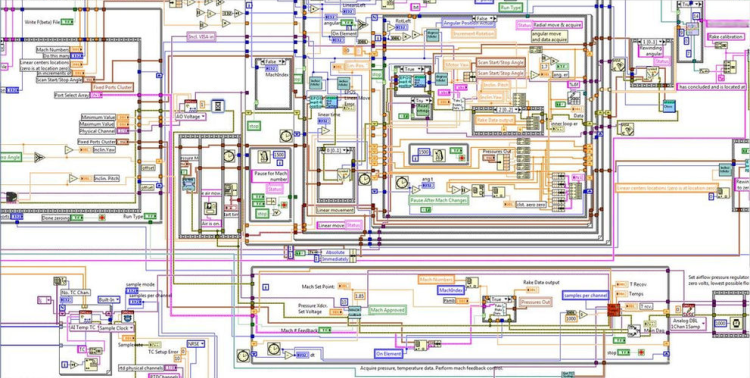Click the hourglass Elapsed Time icon near AO Voltage
750x378 pixels.
[x=218, y=105]
